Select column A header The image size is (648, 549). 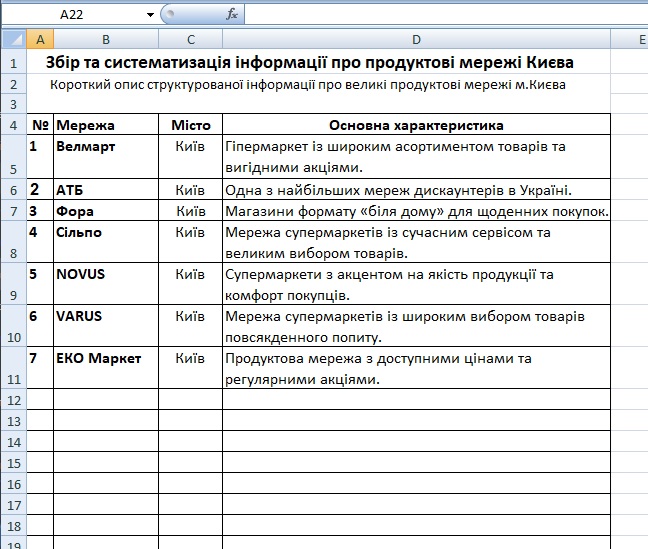pos(40,40)
